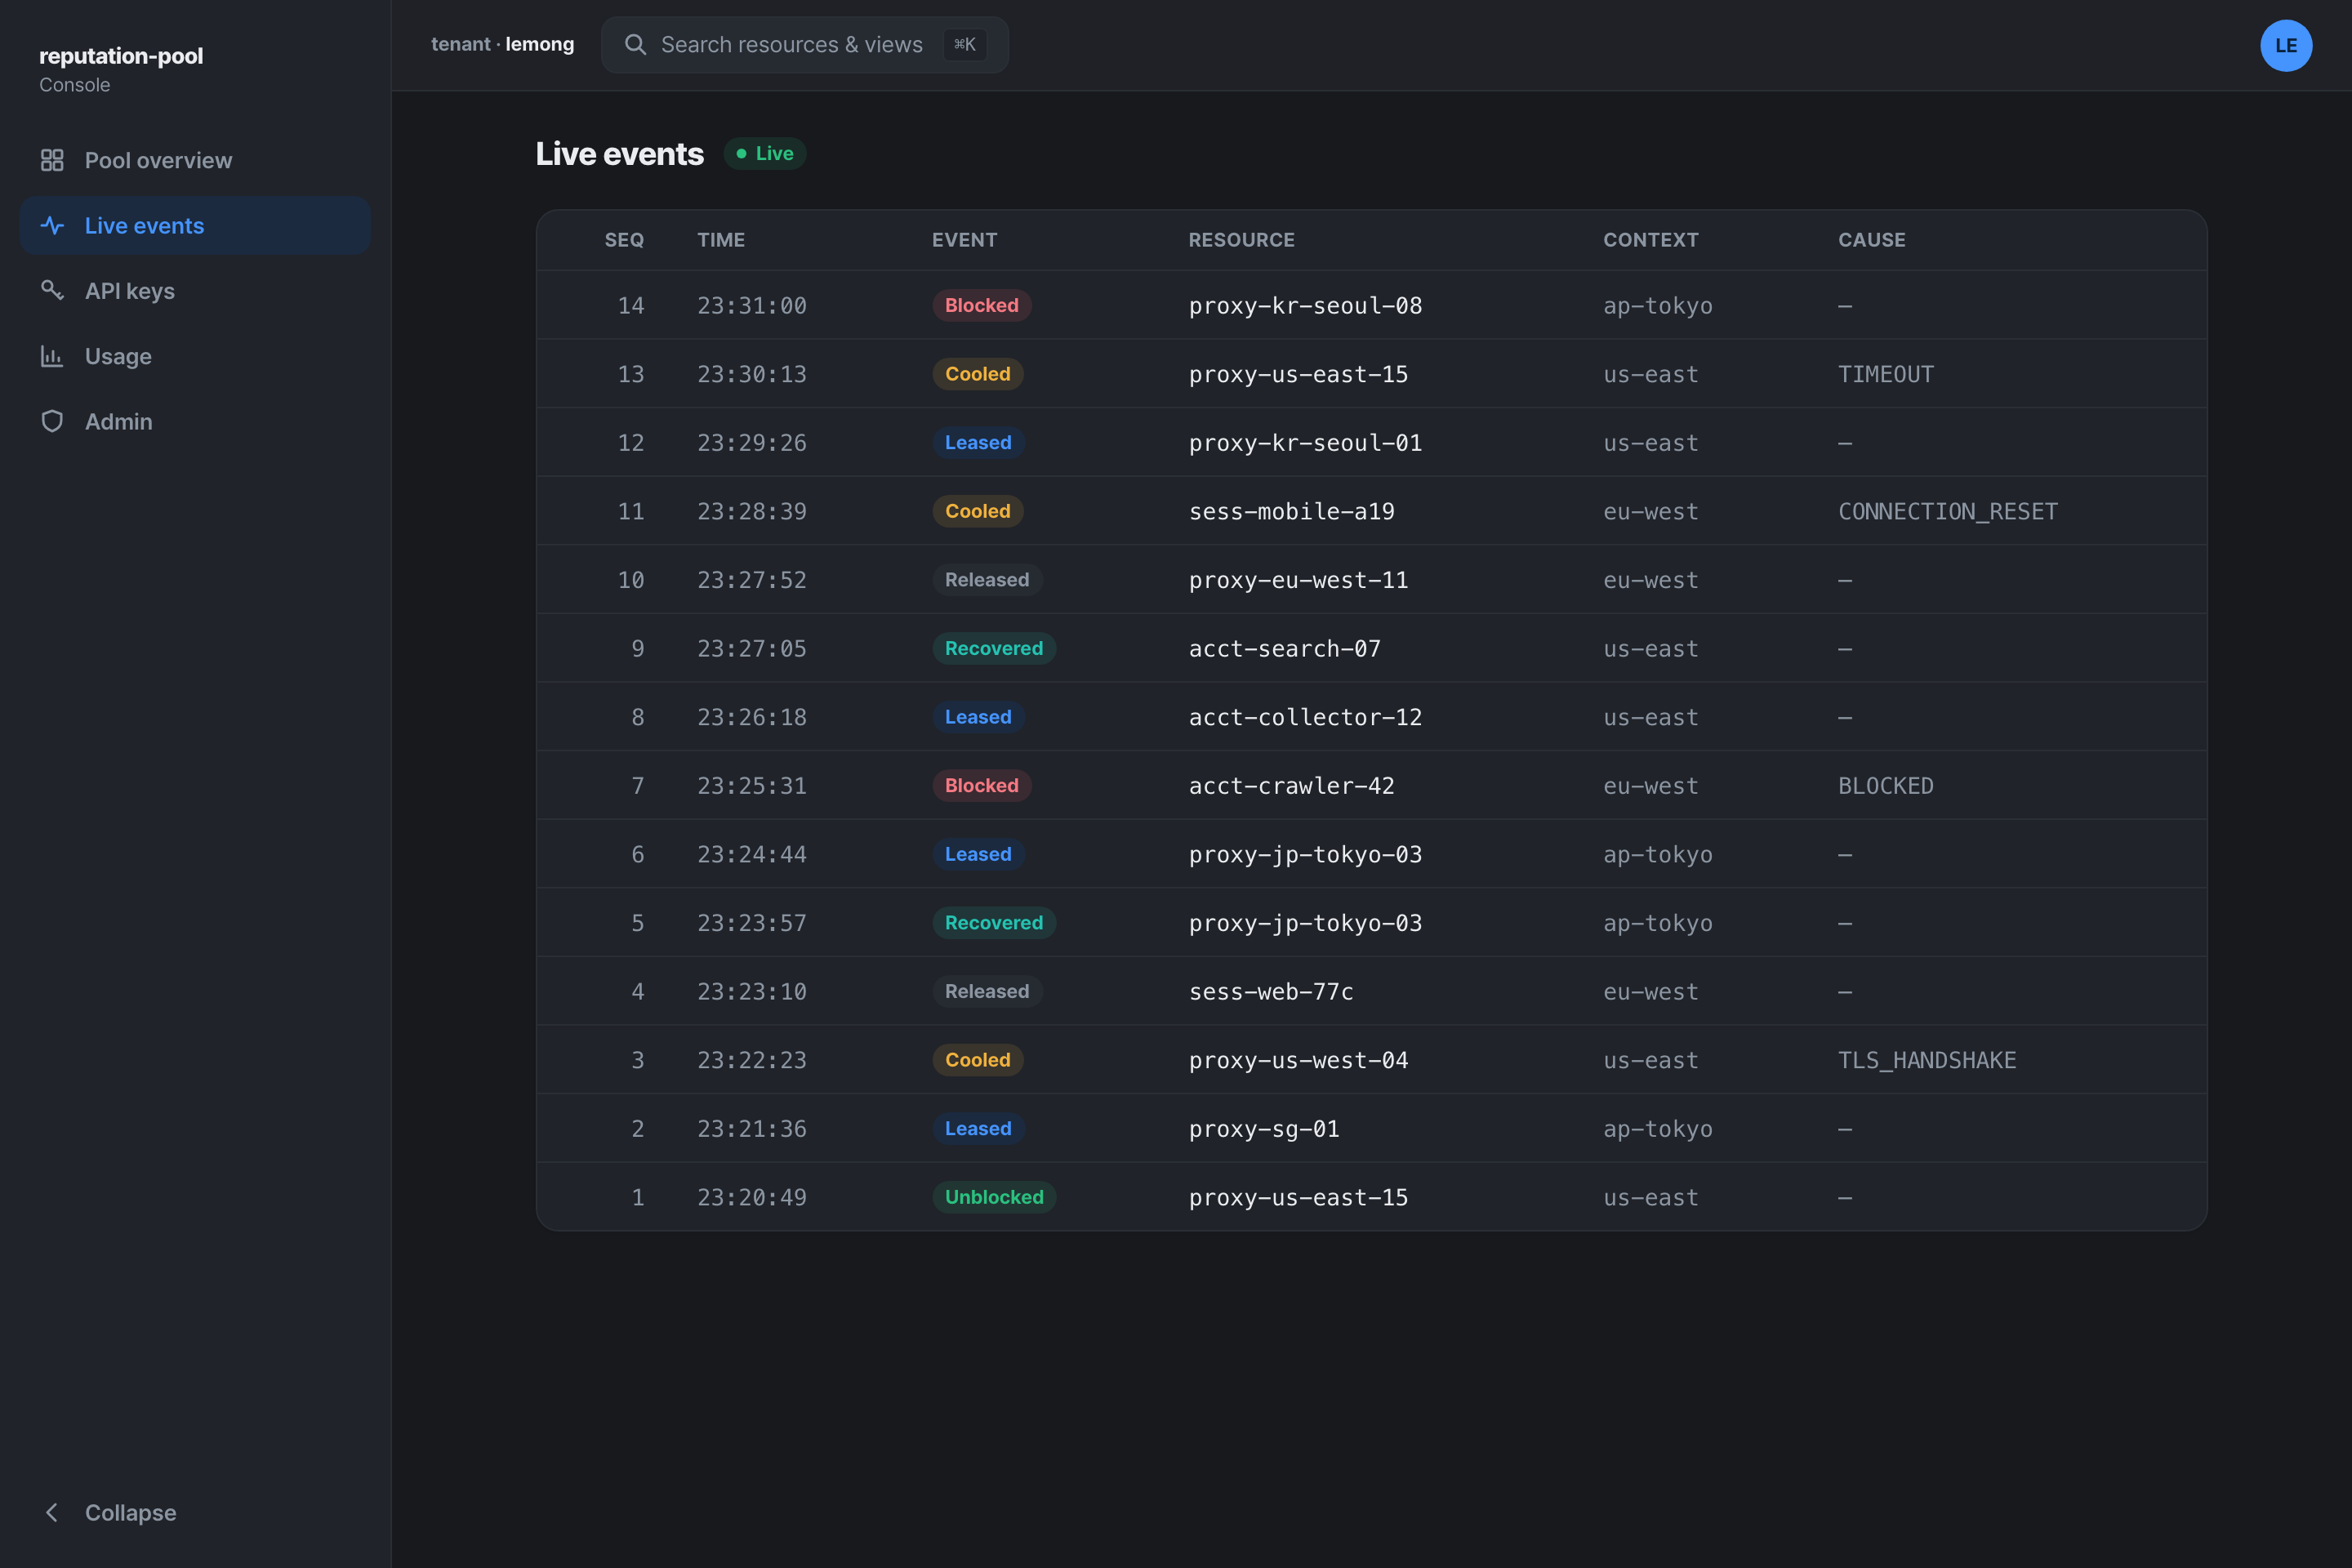Click eu-west context for sess-web-77c
The width and height of the screenshot is (2352, 1568).
point(1651,992)
